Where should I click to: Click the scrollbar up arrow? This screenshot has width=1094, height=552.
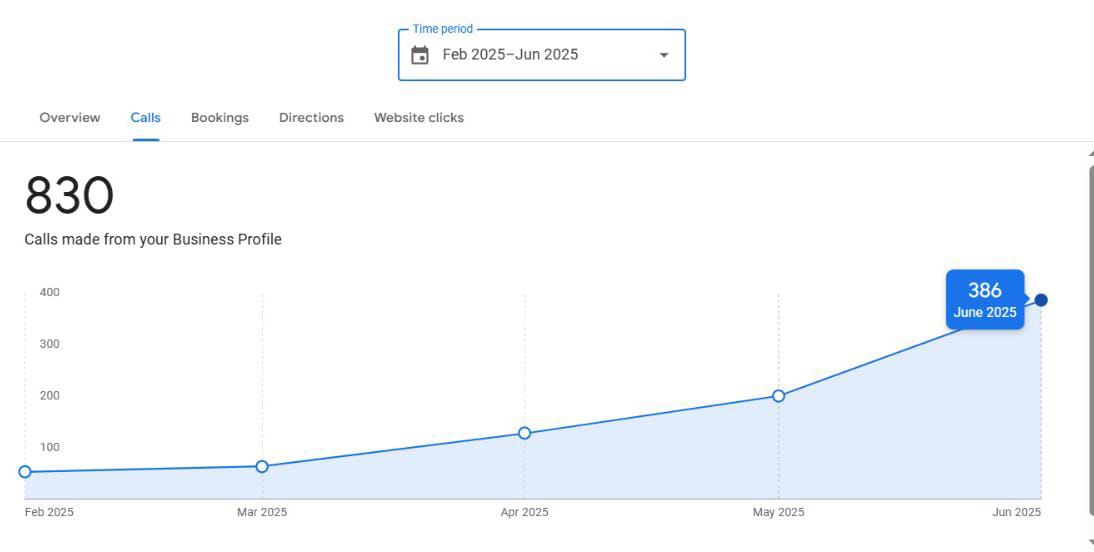1091,153
